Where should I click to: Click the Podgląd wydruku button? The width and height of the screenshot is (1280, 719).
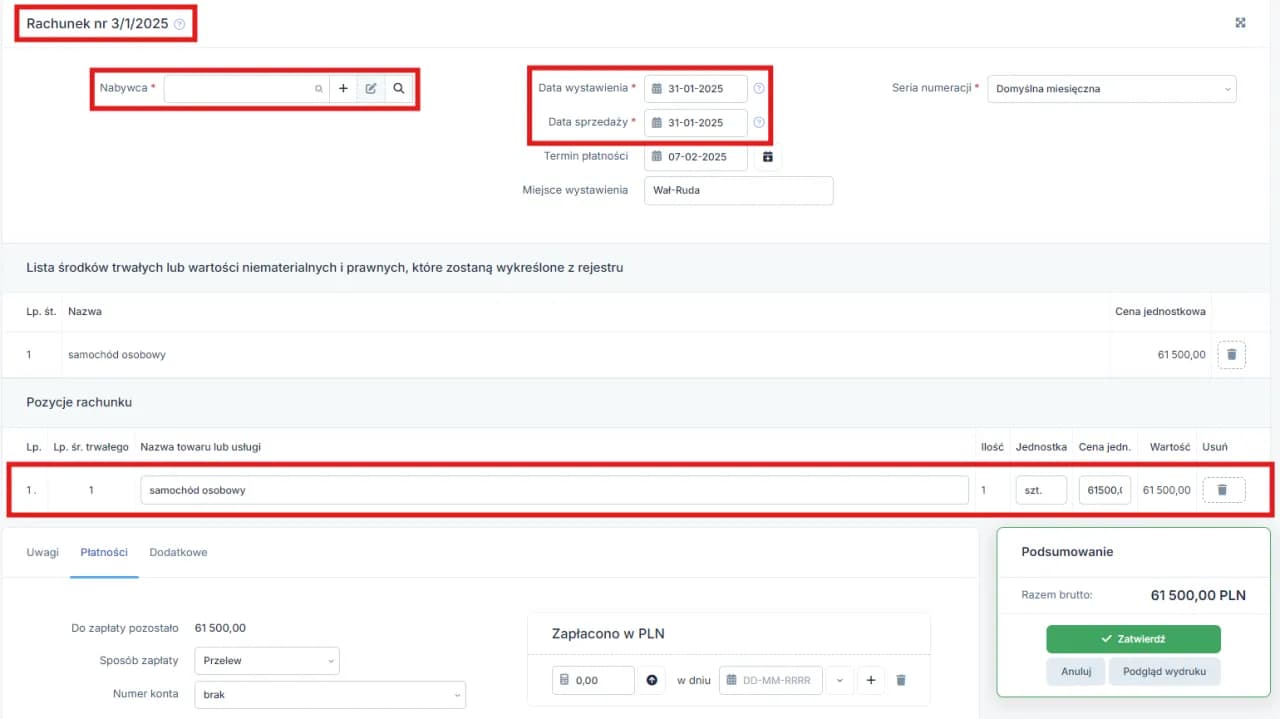[x=1164, y=672]
